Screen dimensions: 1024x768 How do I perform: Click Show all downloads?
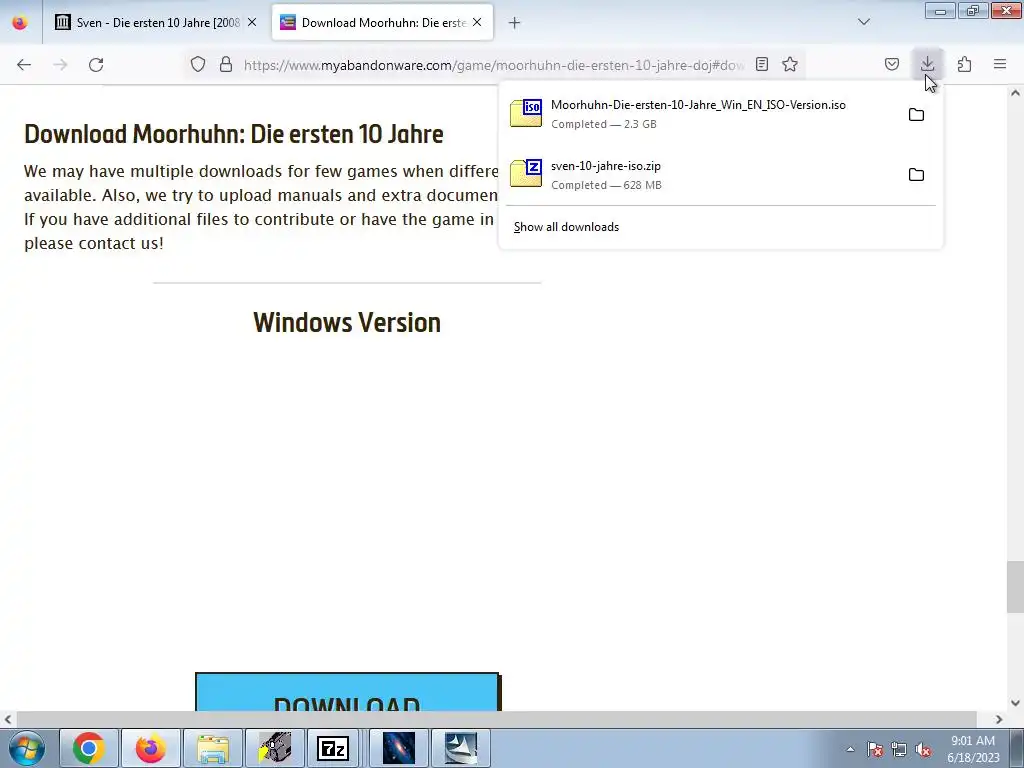566,227
